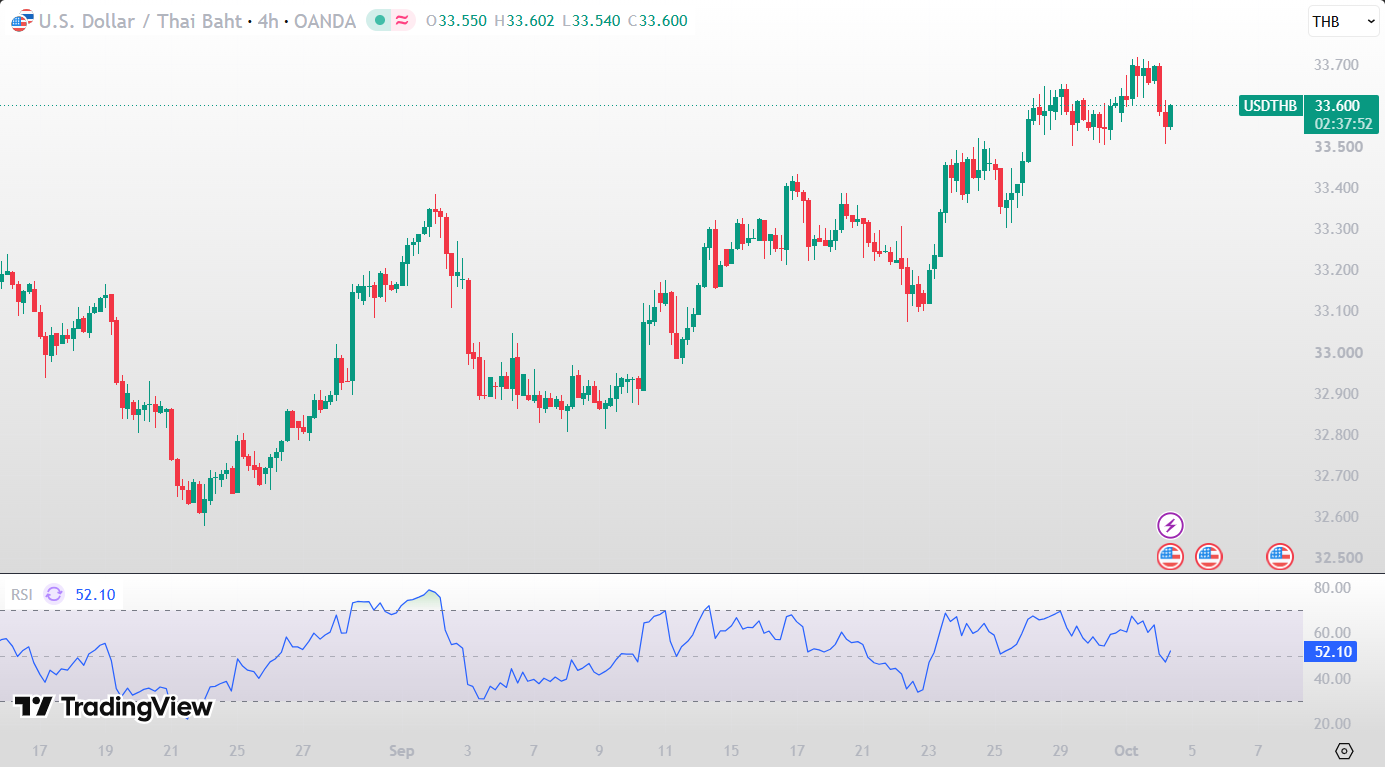Open the last US flag event marker near Oct 5
This screenshot has height=767, width=1385.
[1280, 556]
